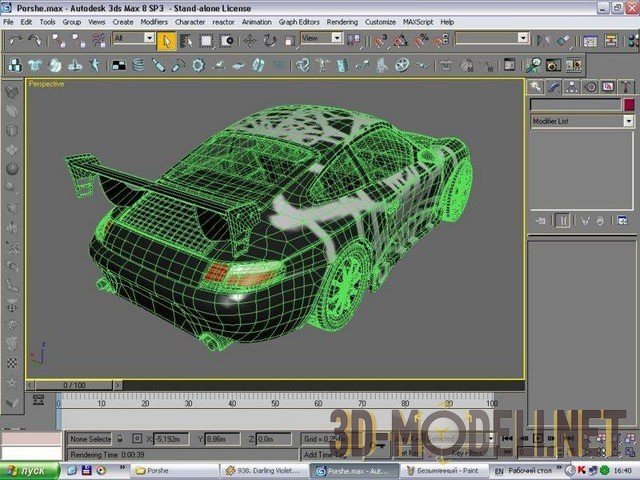Image resolution: width=640 pixels, height=480 pixels.
Task: Click the object name input field
Action: 575,105
